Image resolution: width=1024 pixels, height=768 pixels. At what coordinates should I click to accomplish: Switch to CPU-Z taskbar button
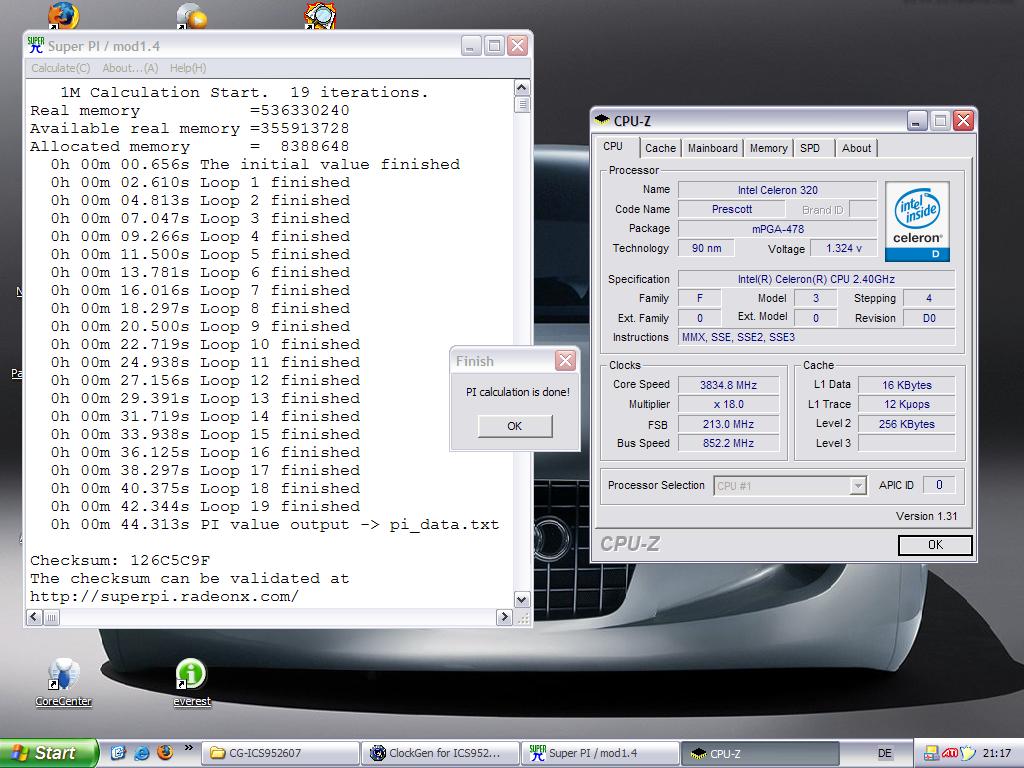point(760,753)
